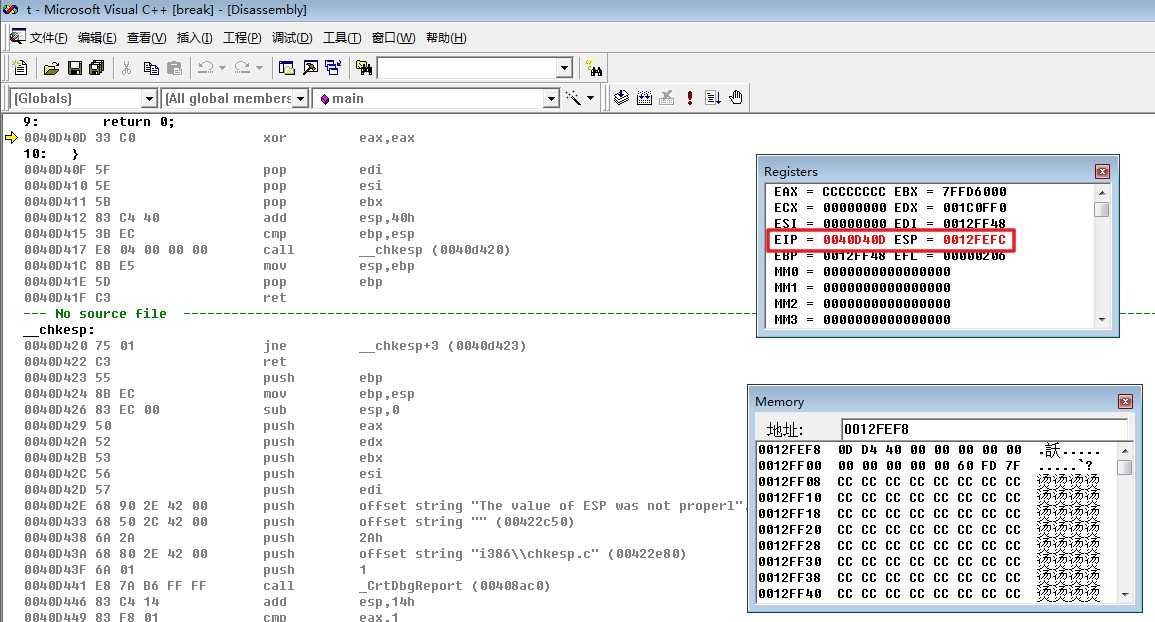The image size is (1155, 622).
Task: Click the Memory scrollbar down arrow
Action: [x=1125, y=594]
